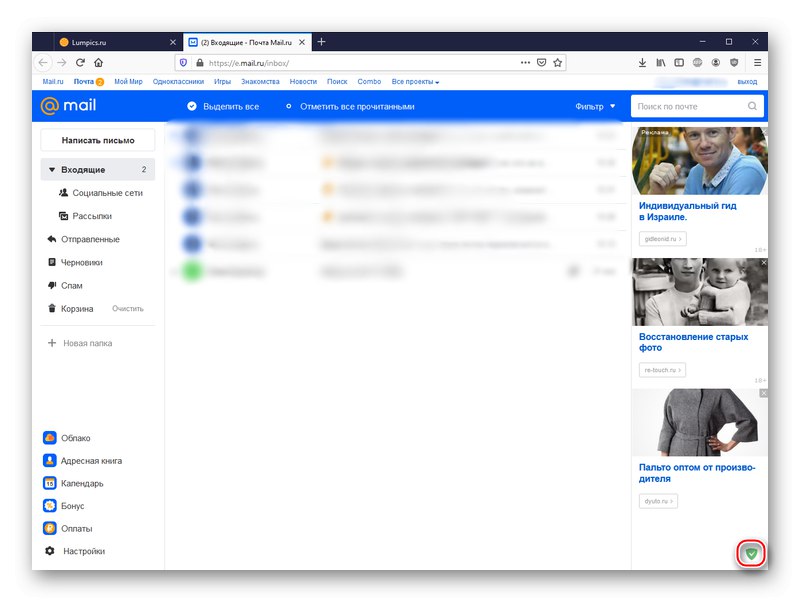Screen dimensions: 800x602
Task: Open page actions three-dot menu
Action: [x=525, y=62]
